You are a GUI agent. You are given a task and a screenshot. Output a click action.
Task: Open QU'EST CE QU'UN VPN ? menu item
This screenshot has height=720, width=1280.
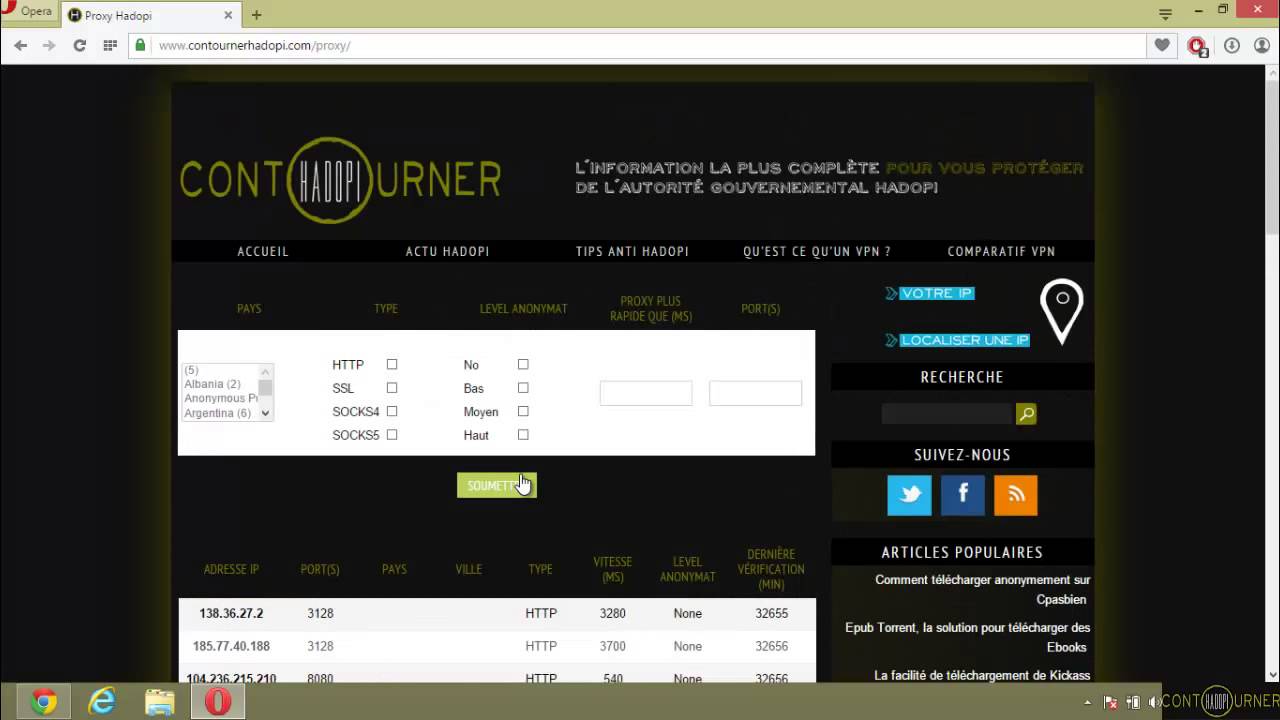(817, 251)
